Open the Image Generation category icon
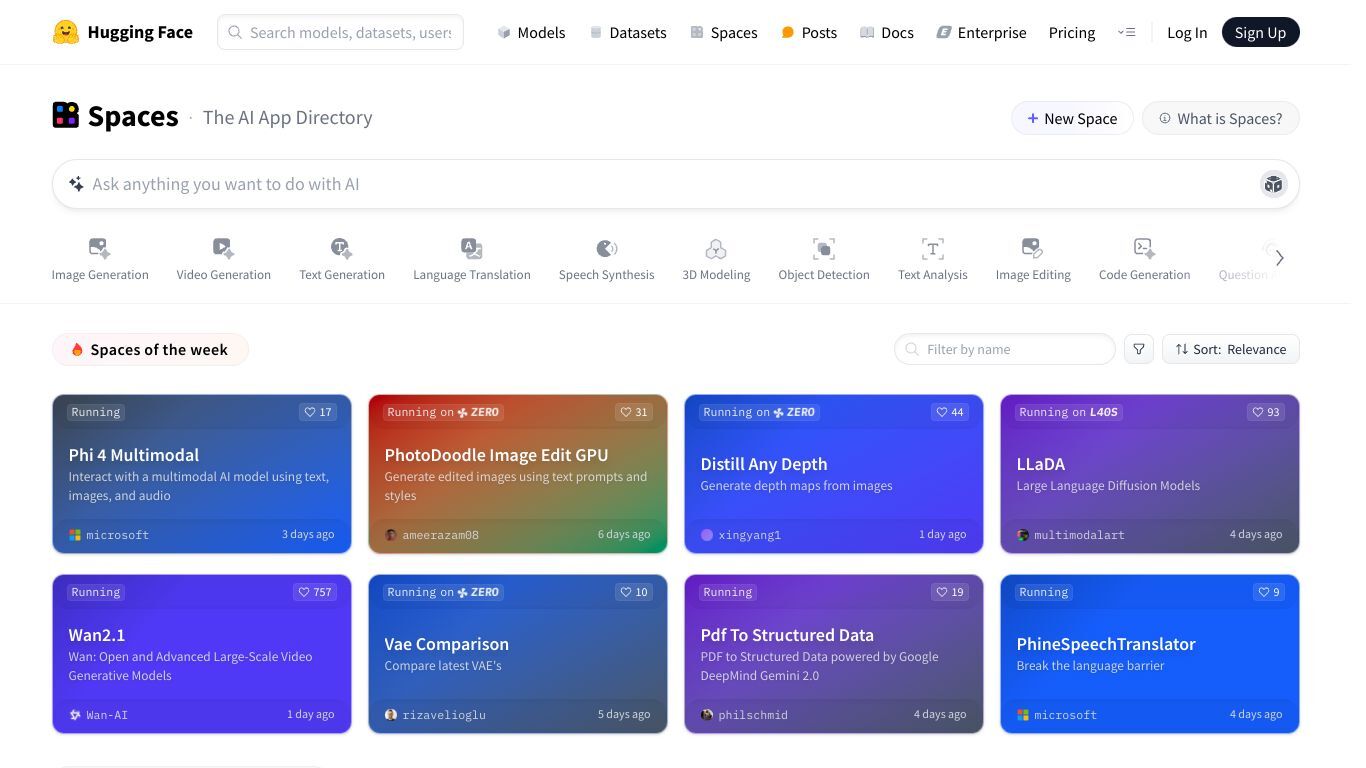Image resolution: width=1366 pixels, height=768 pixels. (x=100, y=248)
